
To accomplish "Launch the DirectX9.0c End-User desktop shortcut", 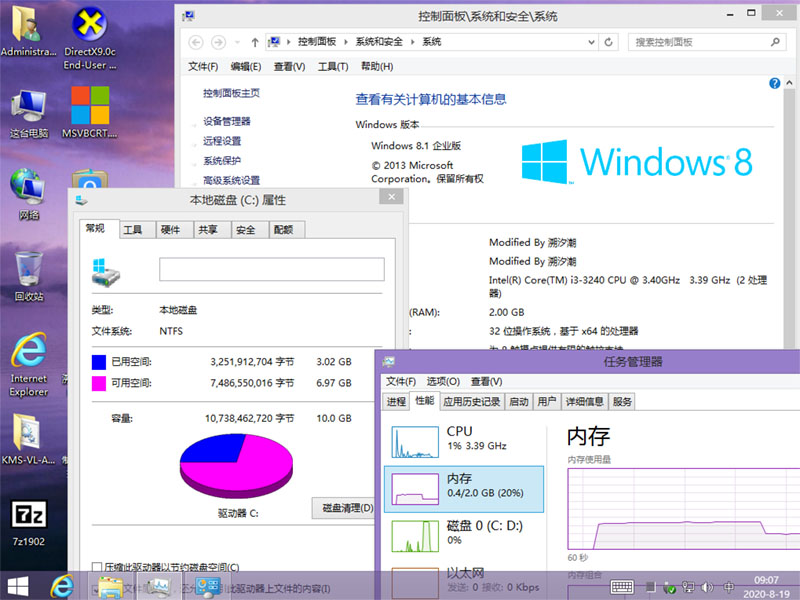I will pyautogui.click(x=90, y=38).
